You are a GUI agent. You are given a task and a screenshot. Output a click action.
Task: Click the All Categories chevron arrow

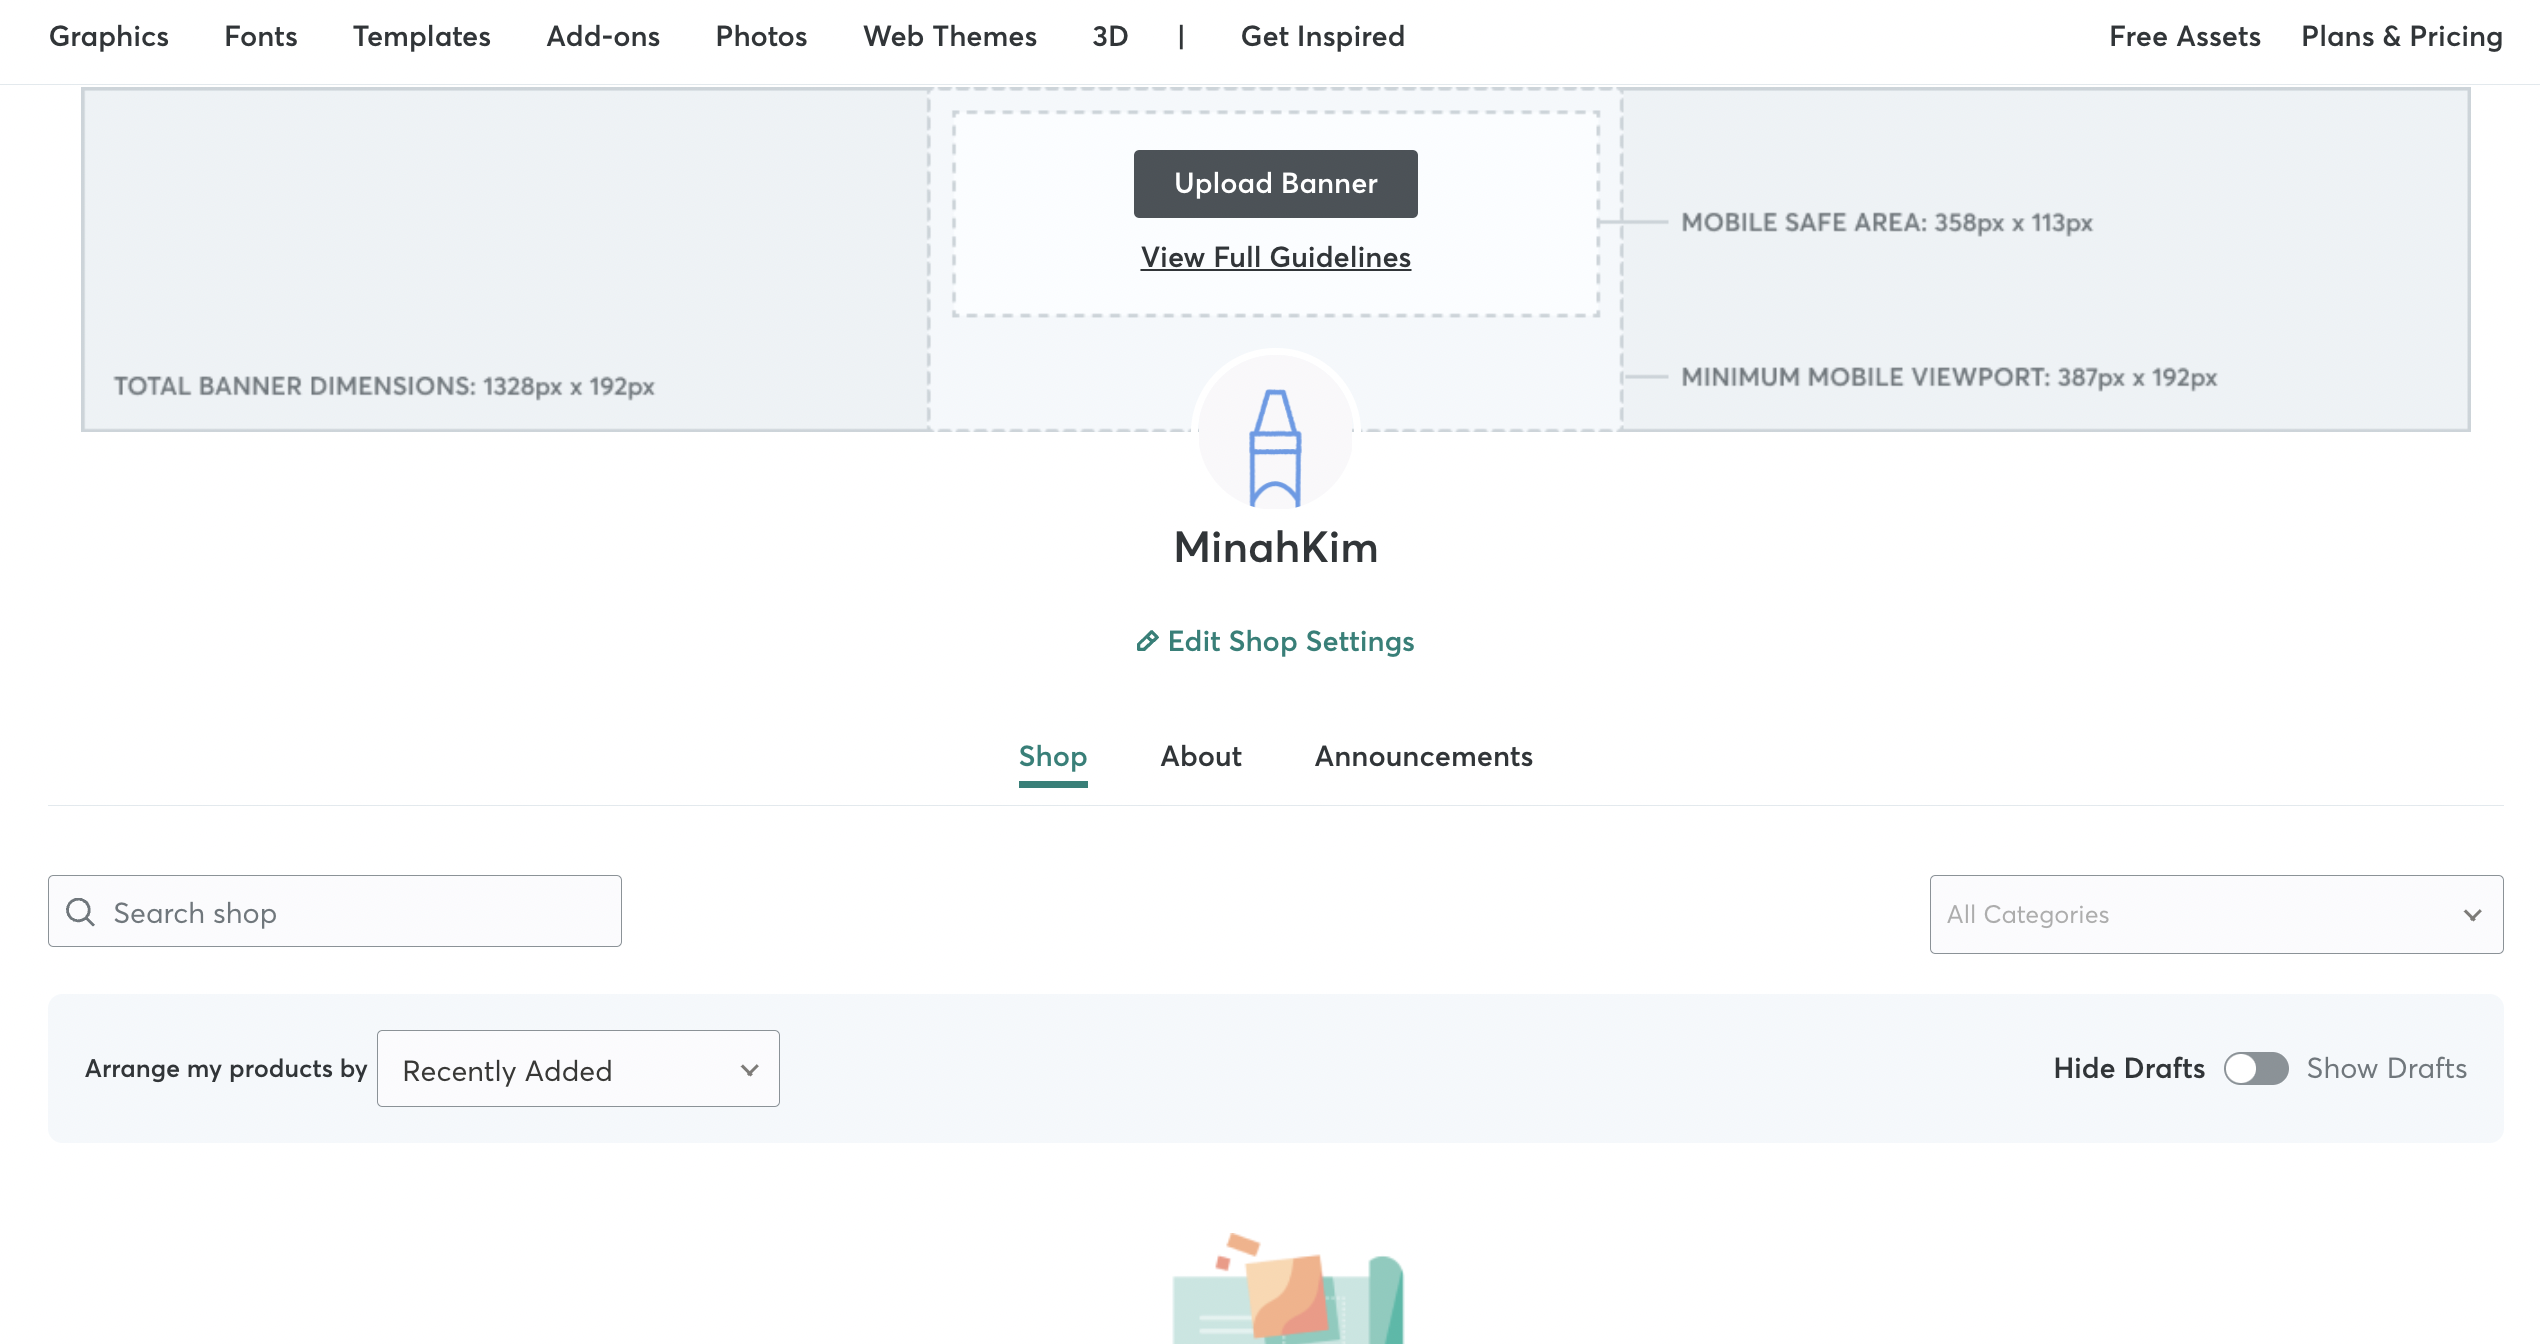coord(2473,915)
